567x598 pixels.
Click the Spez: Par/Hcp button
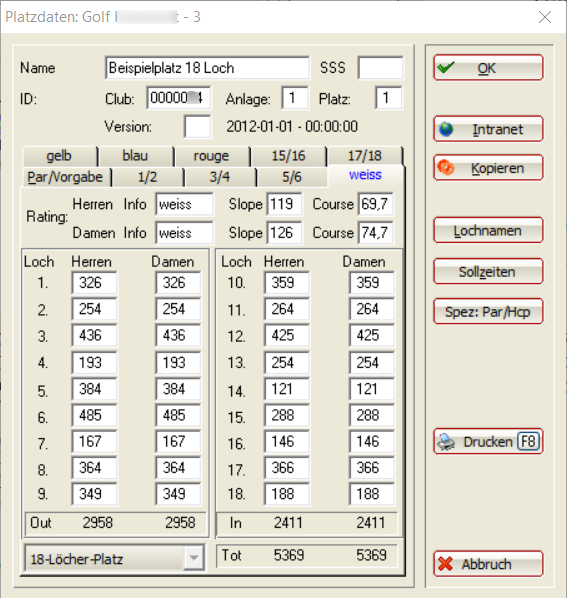[488, 312]
